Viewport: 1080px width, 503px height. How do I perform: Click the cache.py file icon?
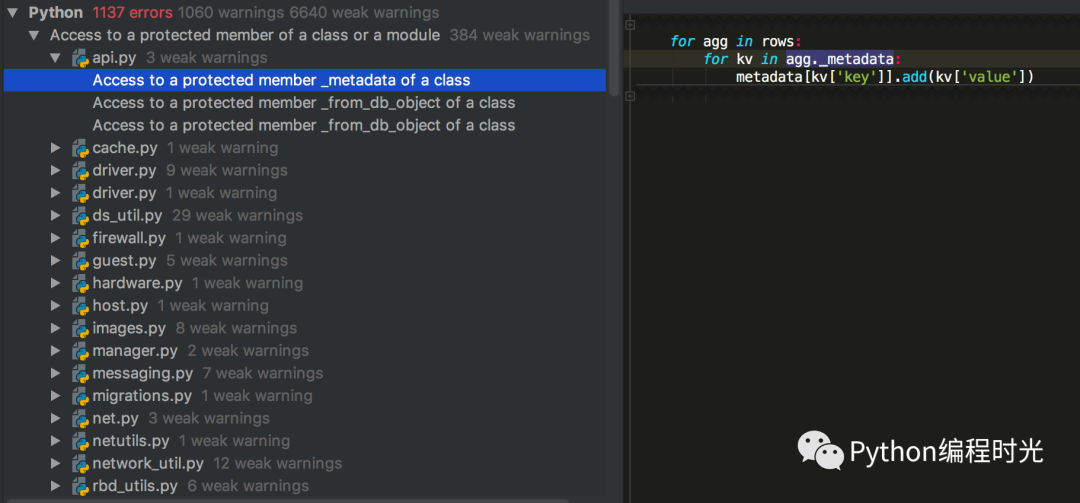81,148
